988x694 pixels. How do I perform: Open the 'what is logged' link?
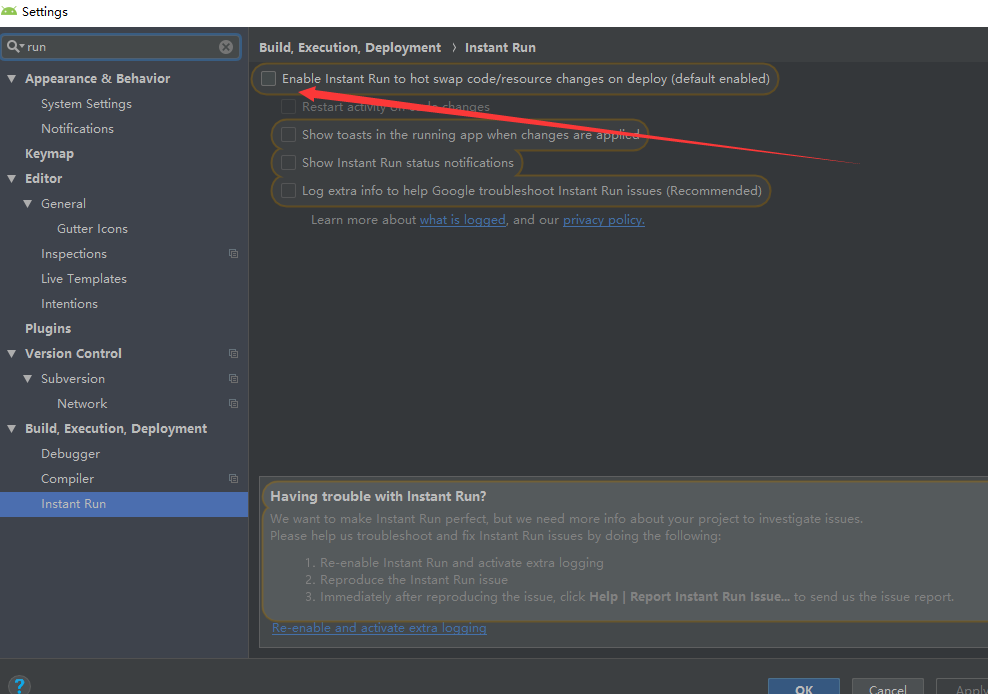(462, 219)
